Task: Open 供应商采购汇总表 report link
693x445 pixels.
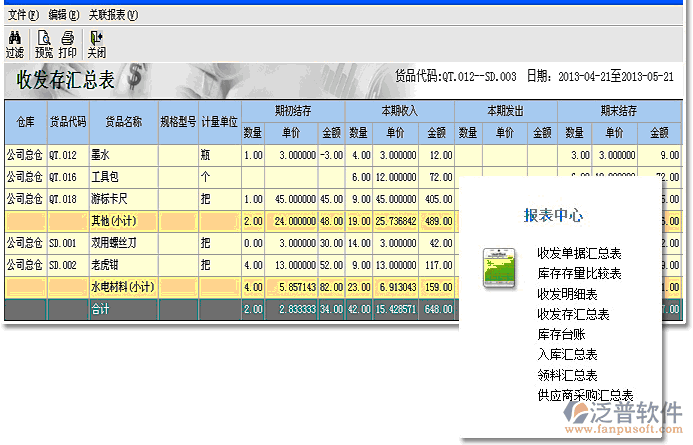Action: 585,395
